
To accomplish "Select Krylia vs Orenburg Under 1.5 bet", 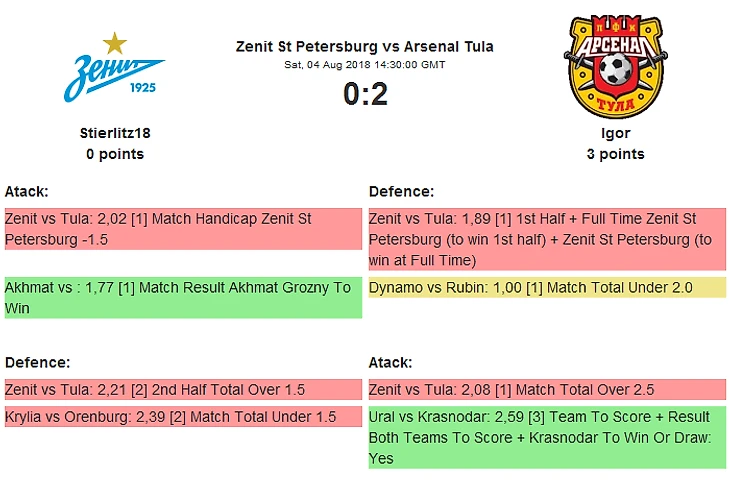I will pos(183,417).
